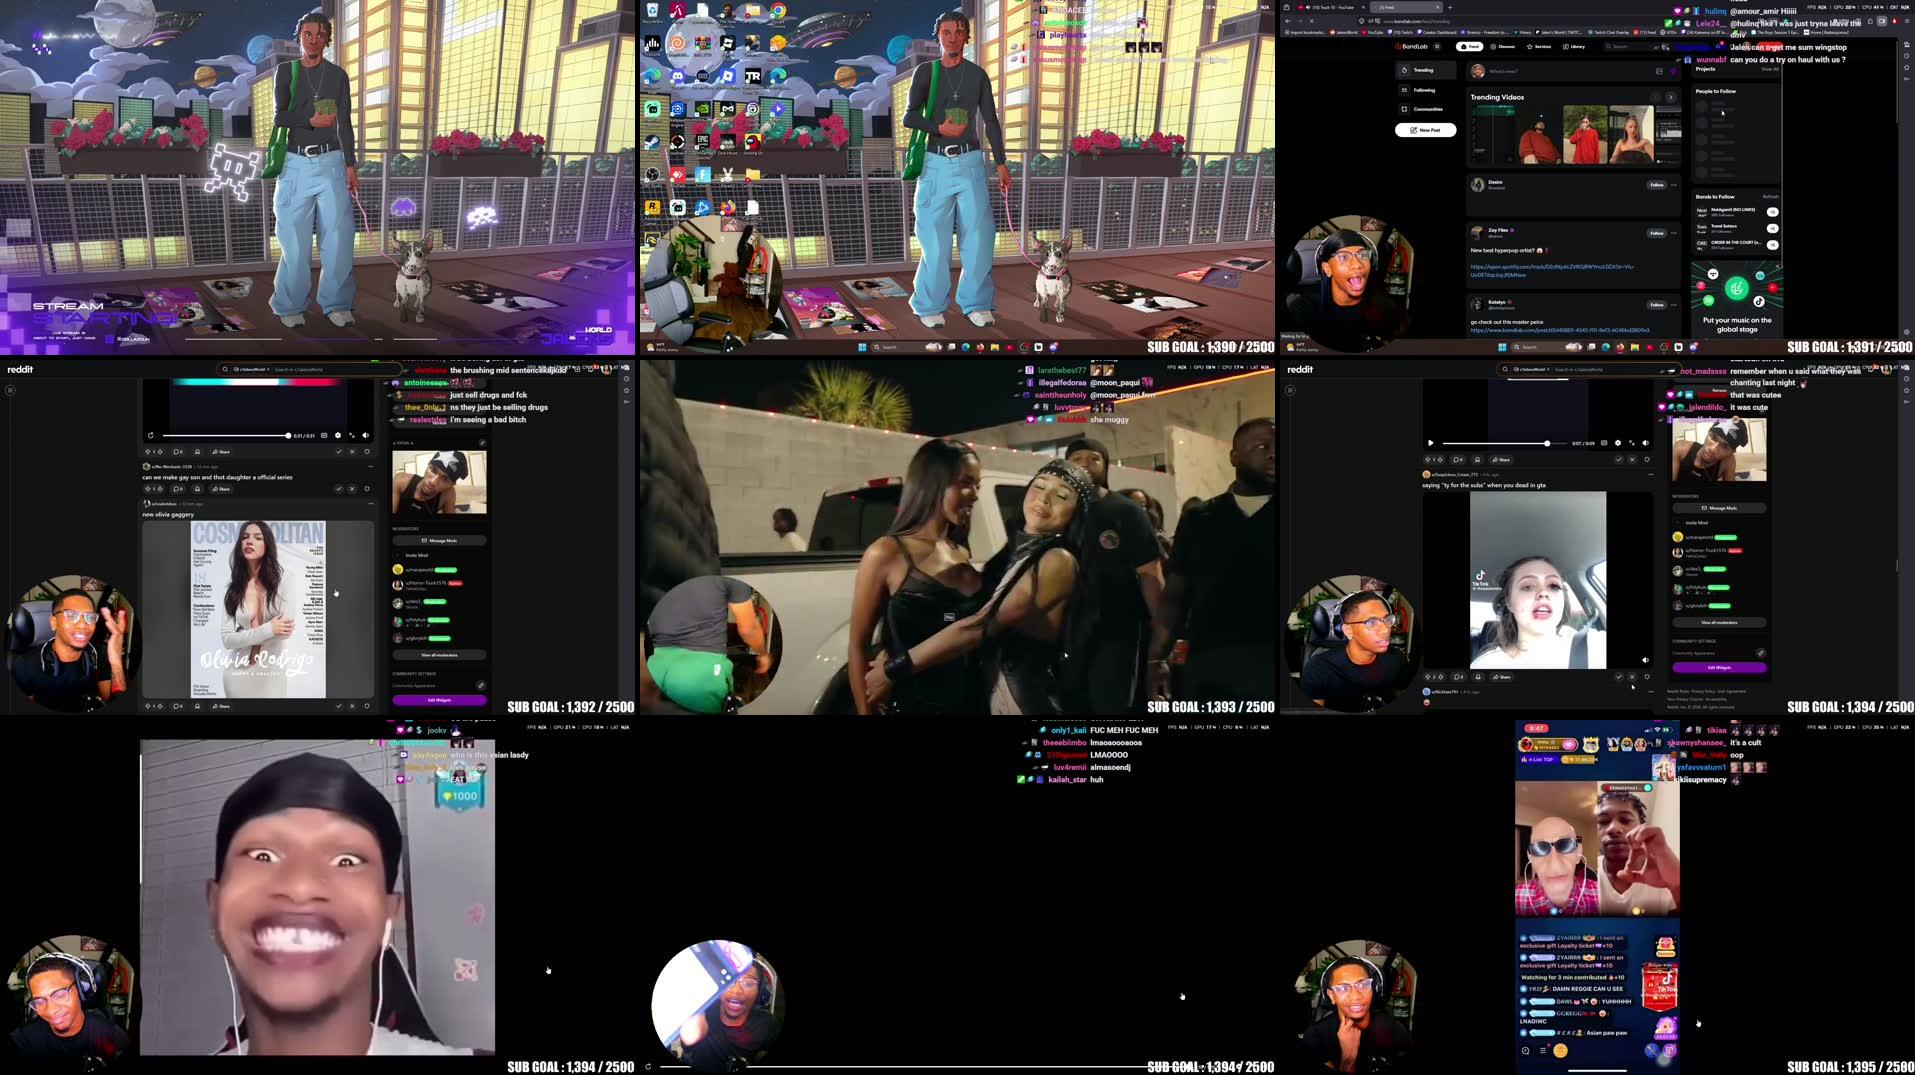Open Firefox from the Windows taskbar

(980, 347)
